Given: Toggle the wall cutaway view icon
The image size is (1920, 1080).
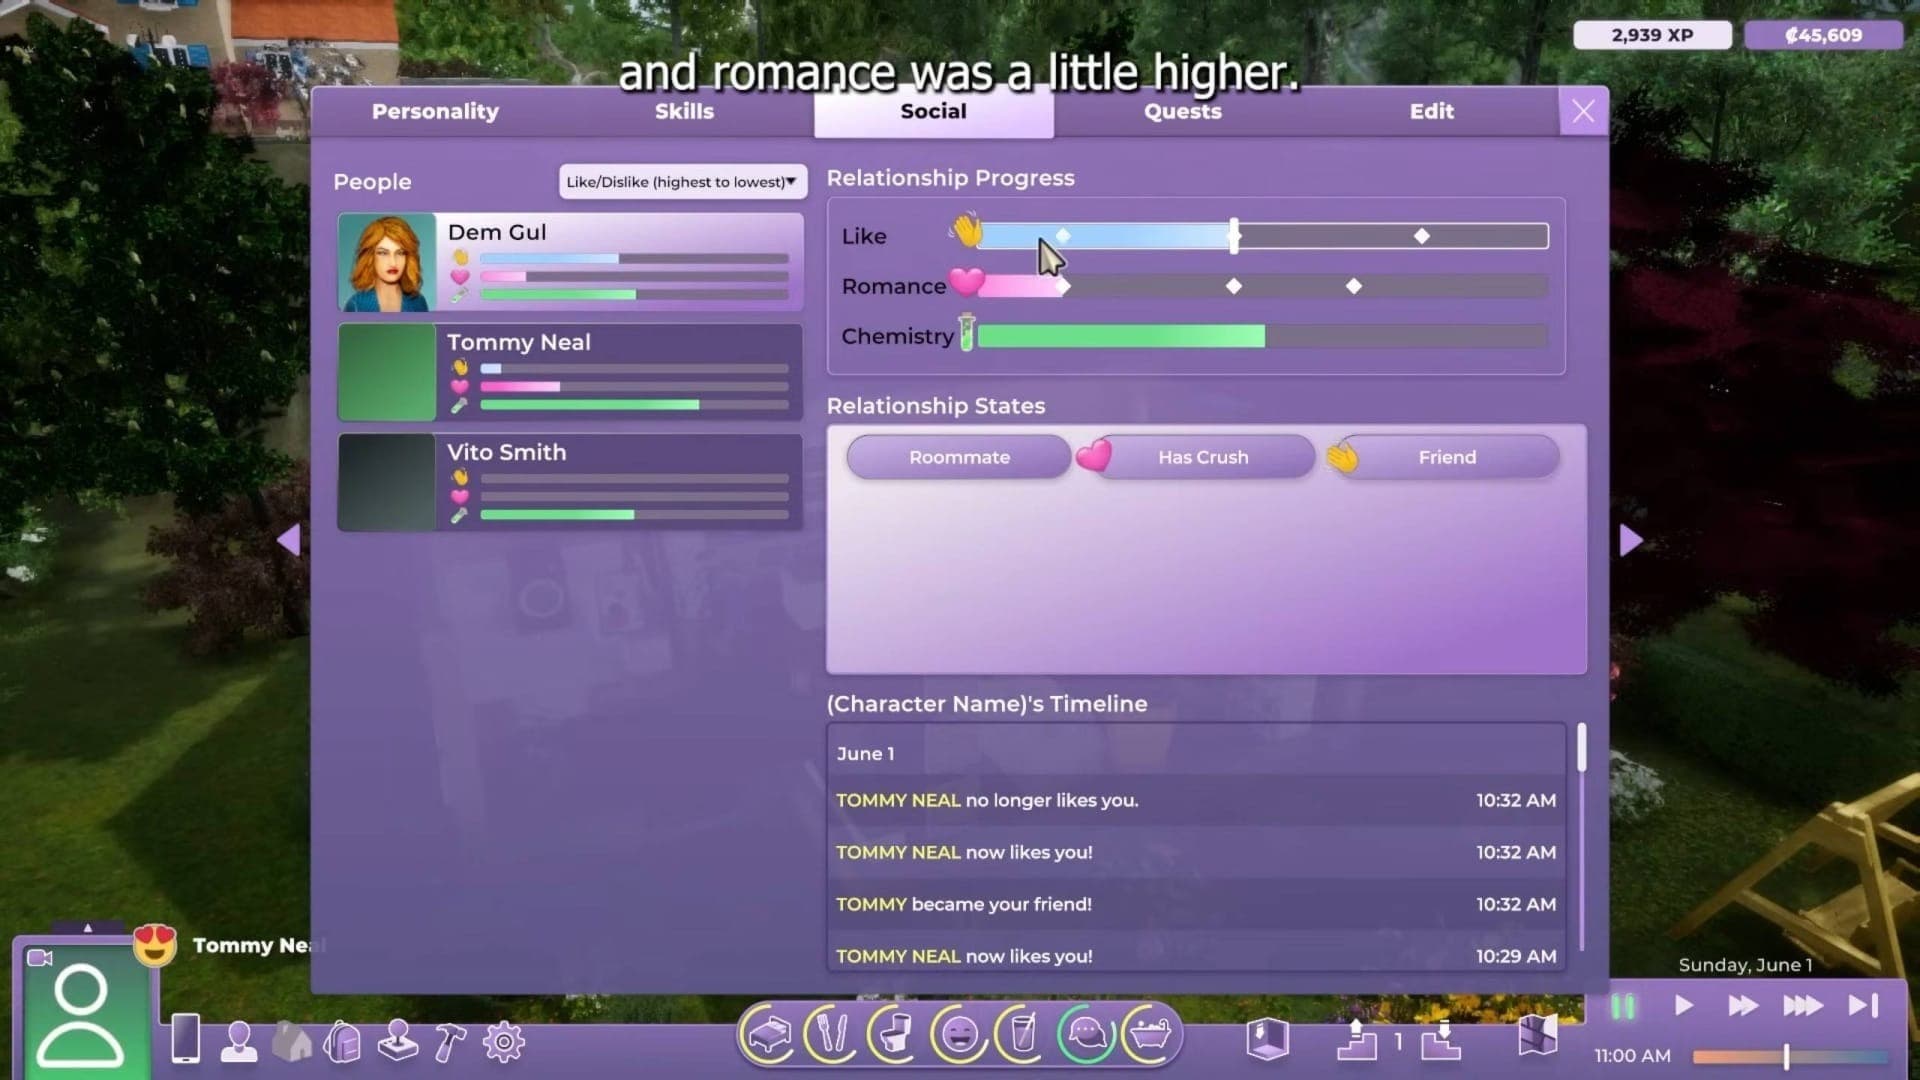Looking at the screenshot, I should pos(1266,1038).
